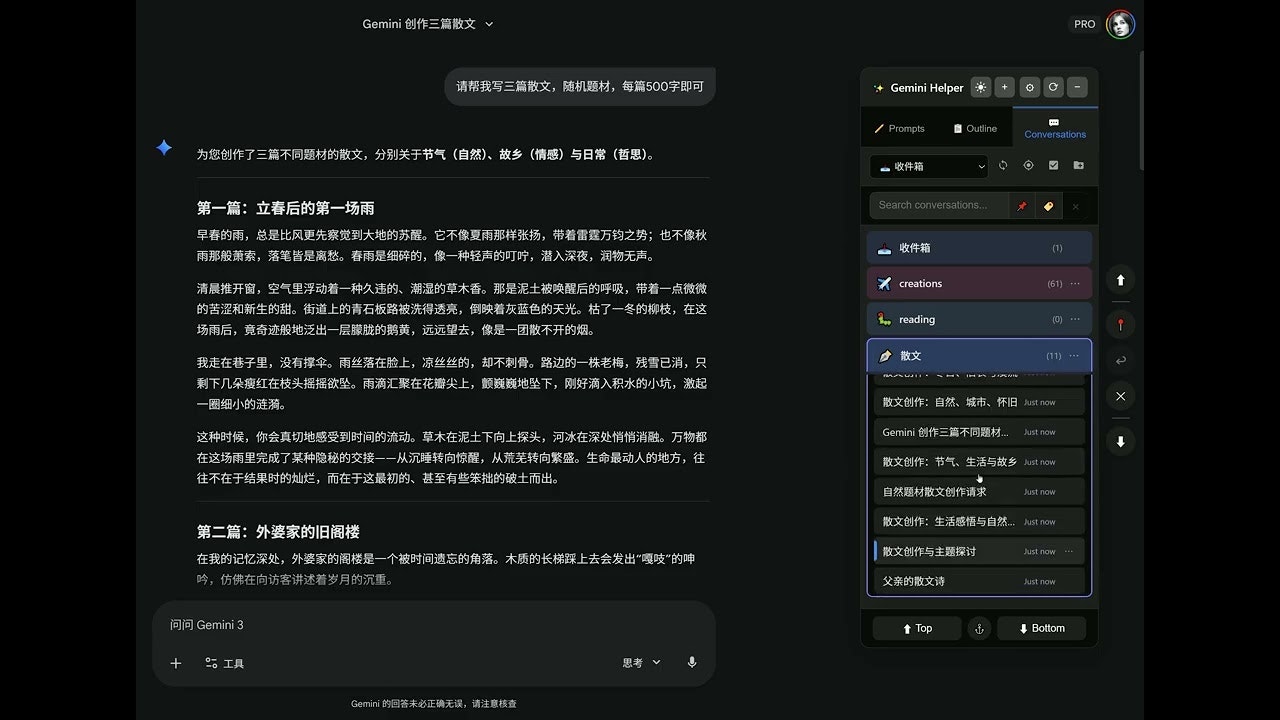Image resolution: width=1280 pixels, height=720 pixels.
Task: Clear the conversation search with X
Action: [x=1075, y=206]
